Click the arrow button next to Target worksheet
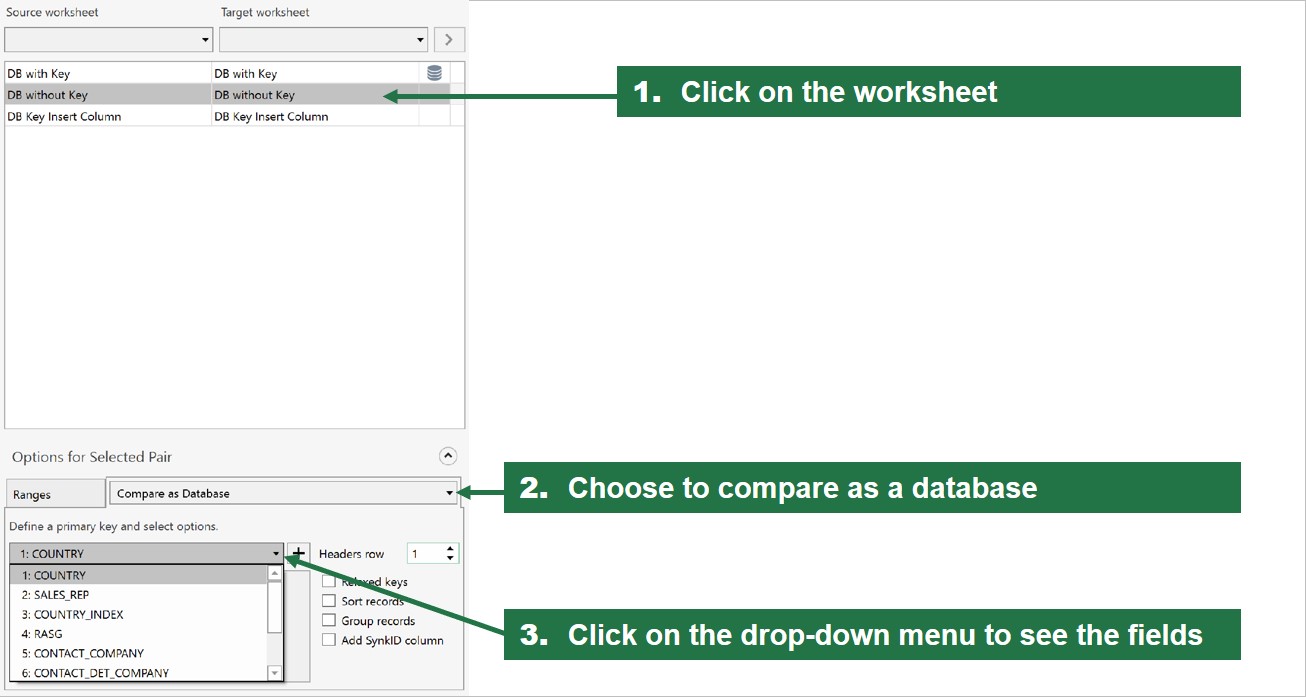This screenshot has height=697, width=1306. click(x=449, y=40)
